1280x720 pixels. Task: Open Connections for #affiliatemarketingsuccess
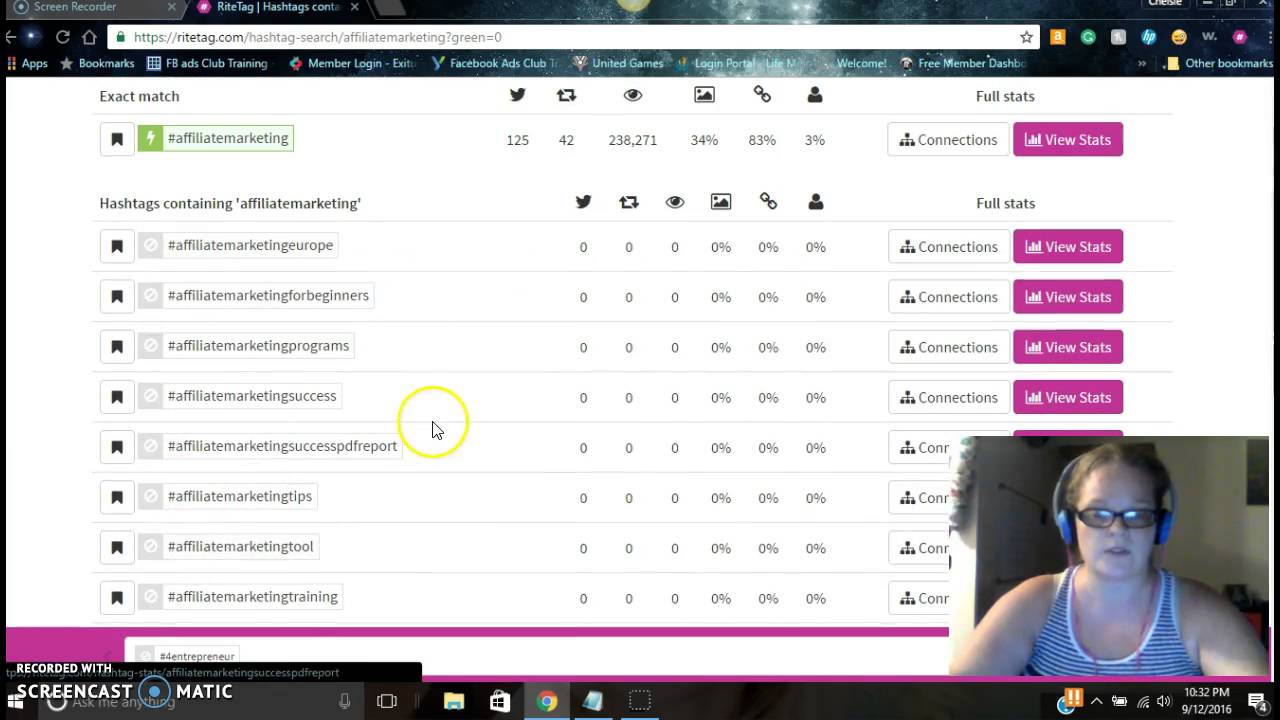pos(948,397)
